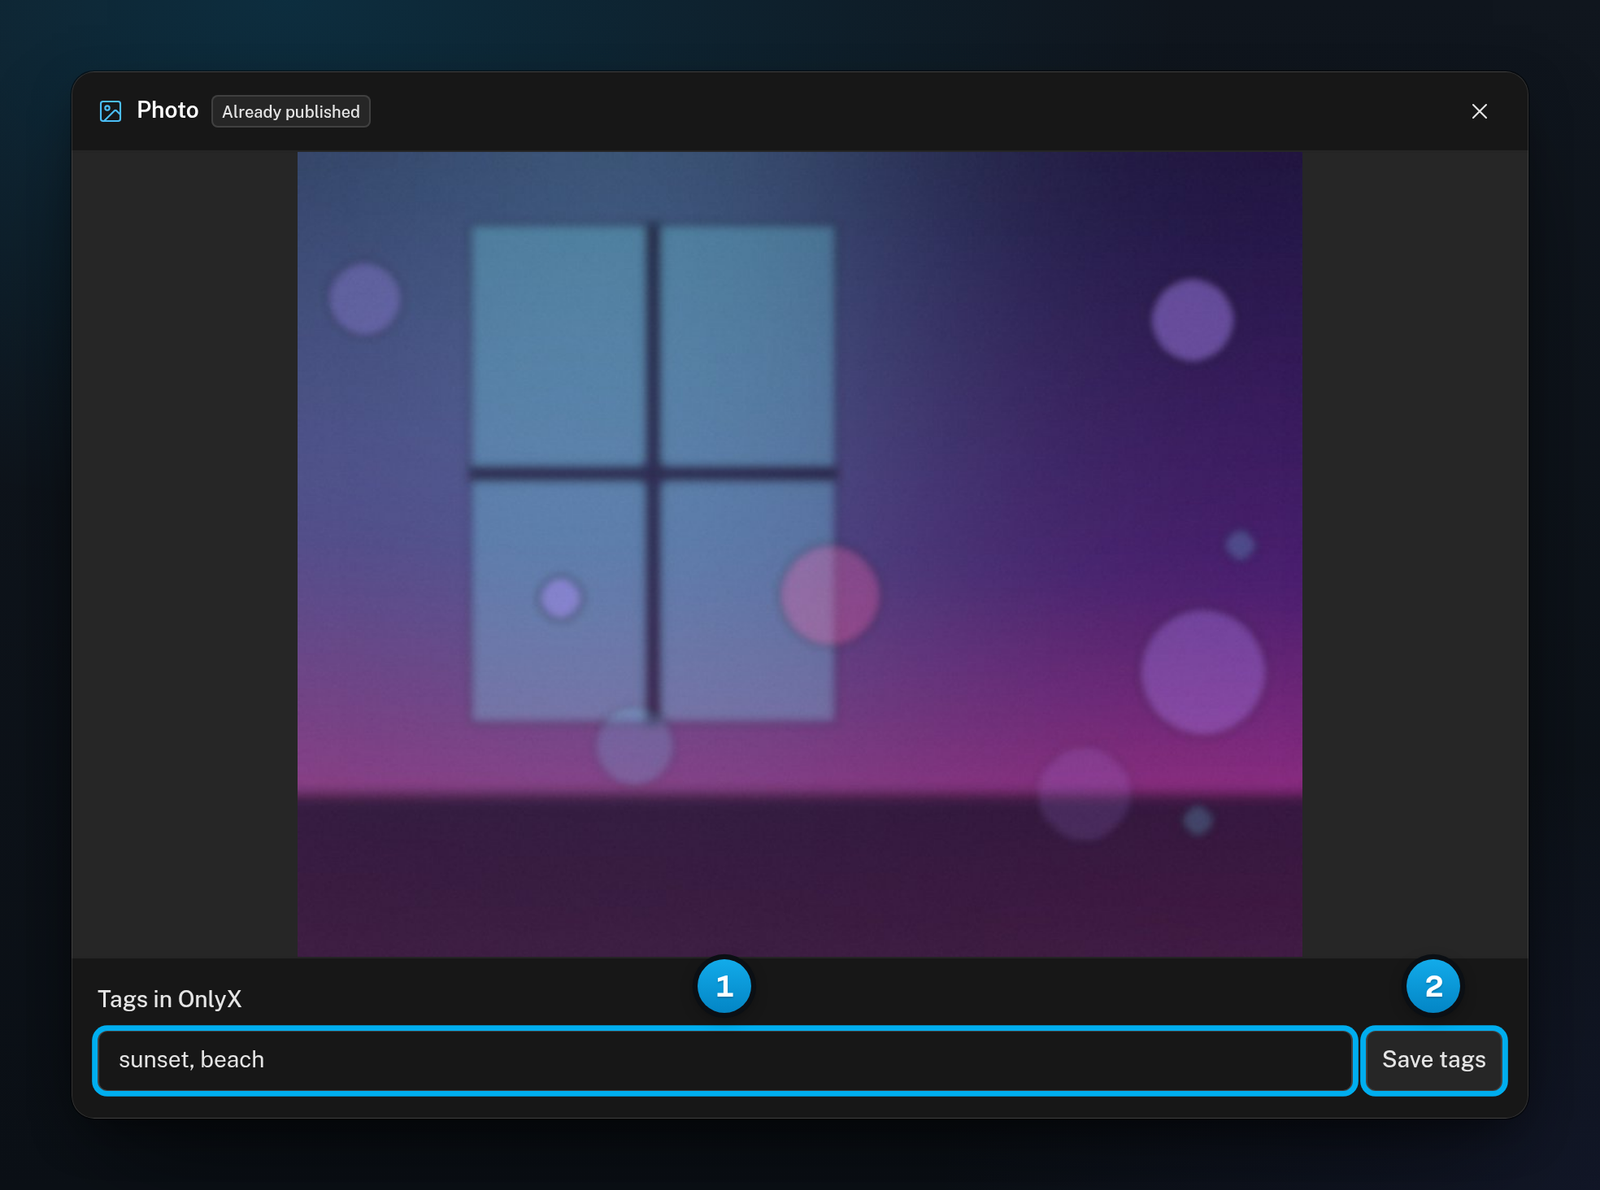Click the Save tags button

[1433, 1060]
